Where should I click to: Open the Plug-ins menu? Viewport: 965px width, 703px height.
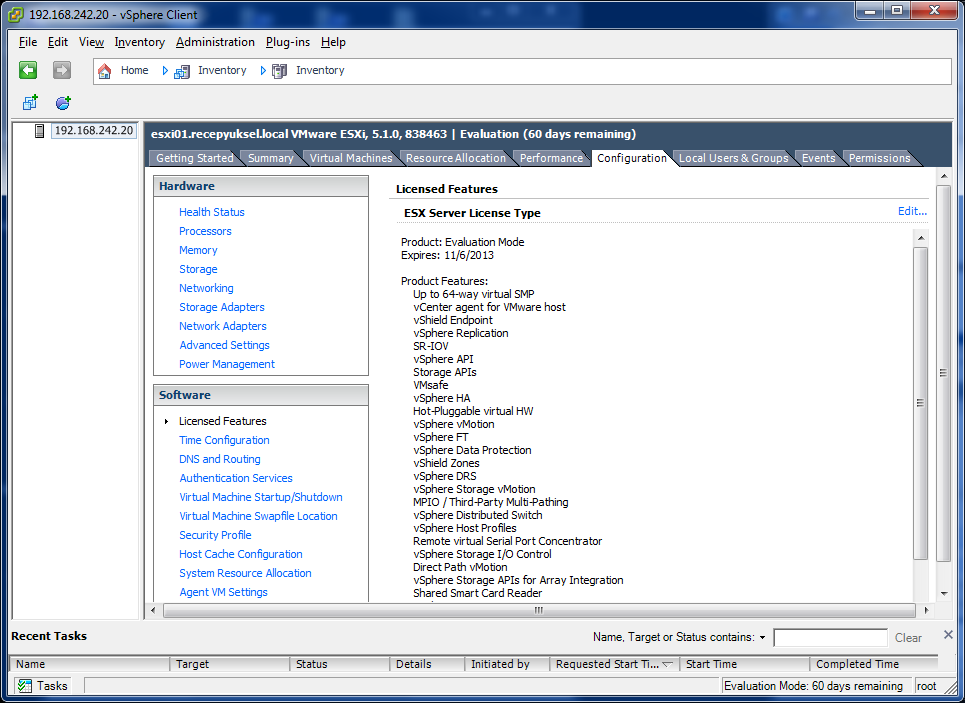click(287, 42)
